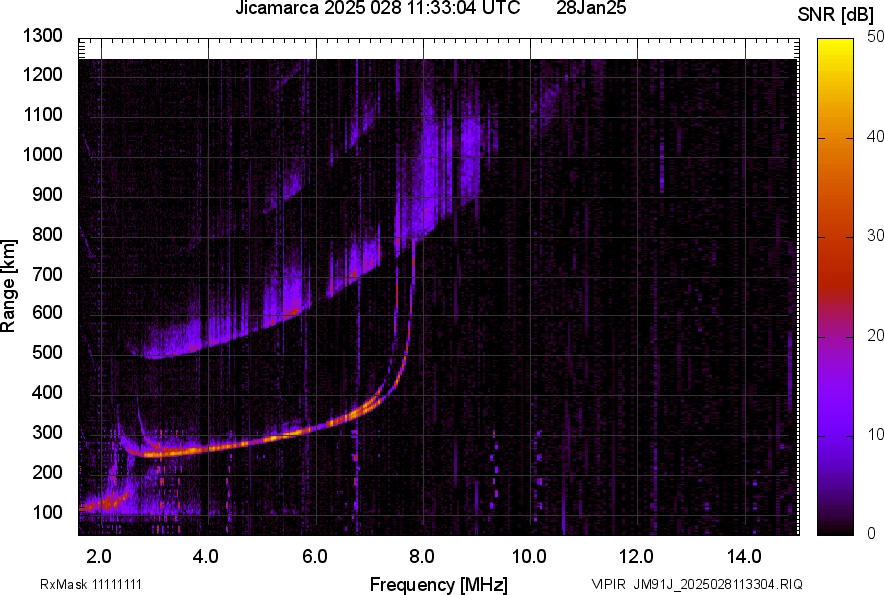884x595 pixels.
Task: Select the 50 tick label on the colorbar
Action: coord(876,37)
